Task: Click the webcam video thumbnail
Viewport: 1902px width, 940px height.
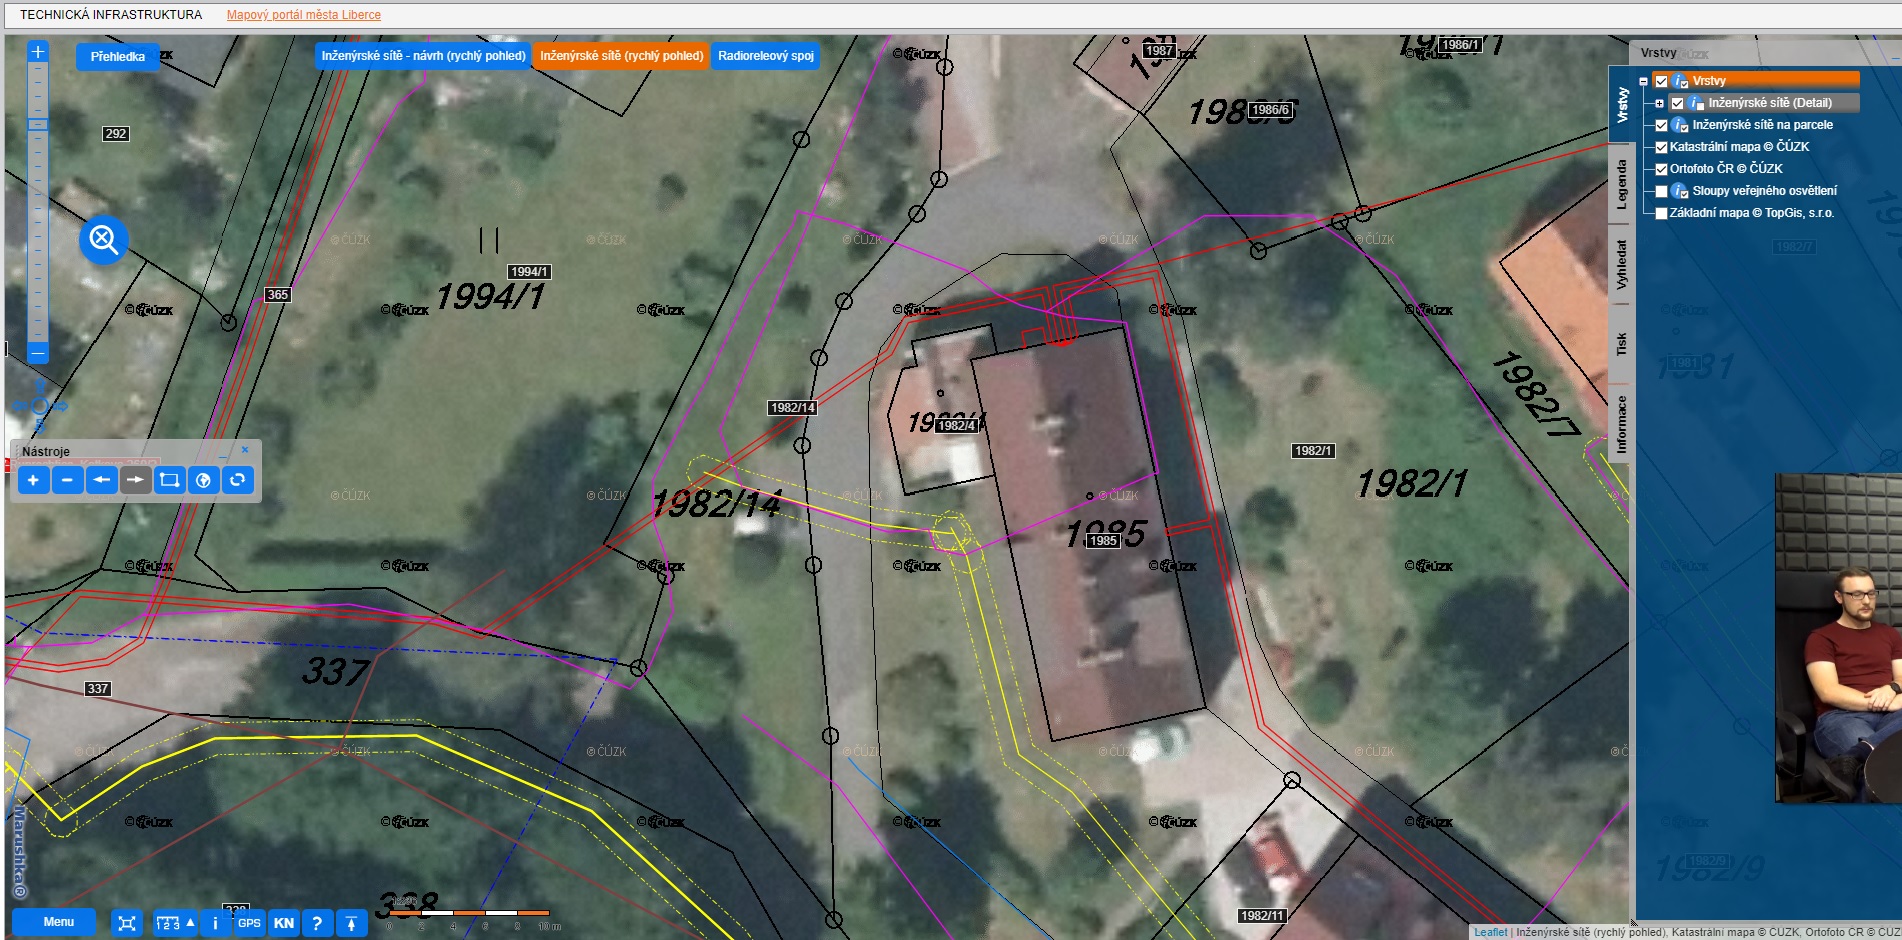Action: click(1838, 638)
